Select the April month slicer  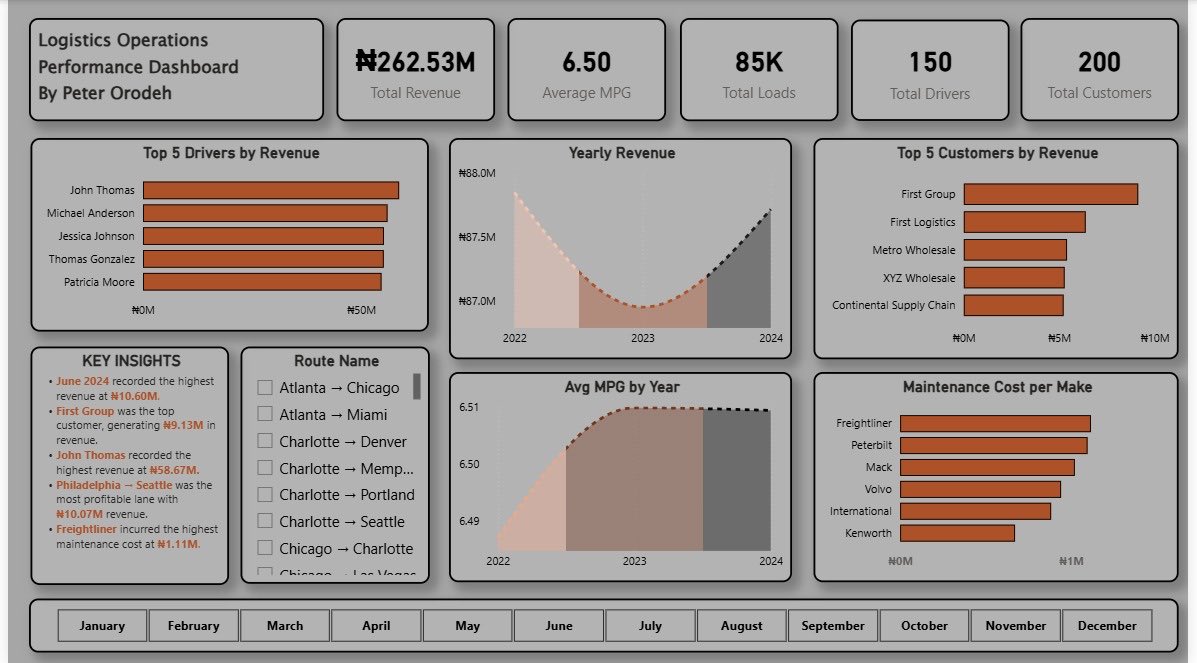coord(376,626)
